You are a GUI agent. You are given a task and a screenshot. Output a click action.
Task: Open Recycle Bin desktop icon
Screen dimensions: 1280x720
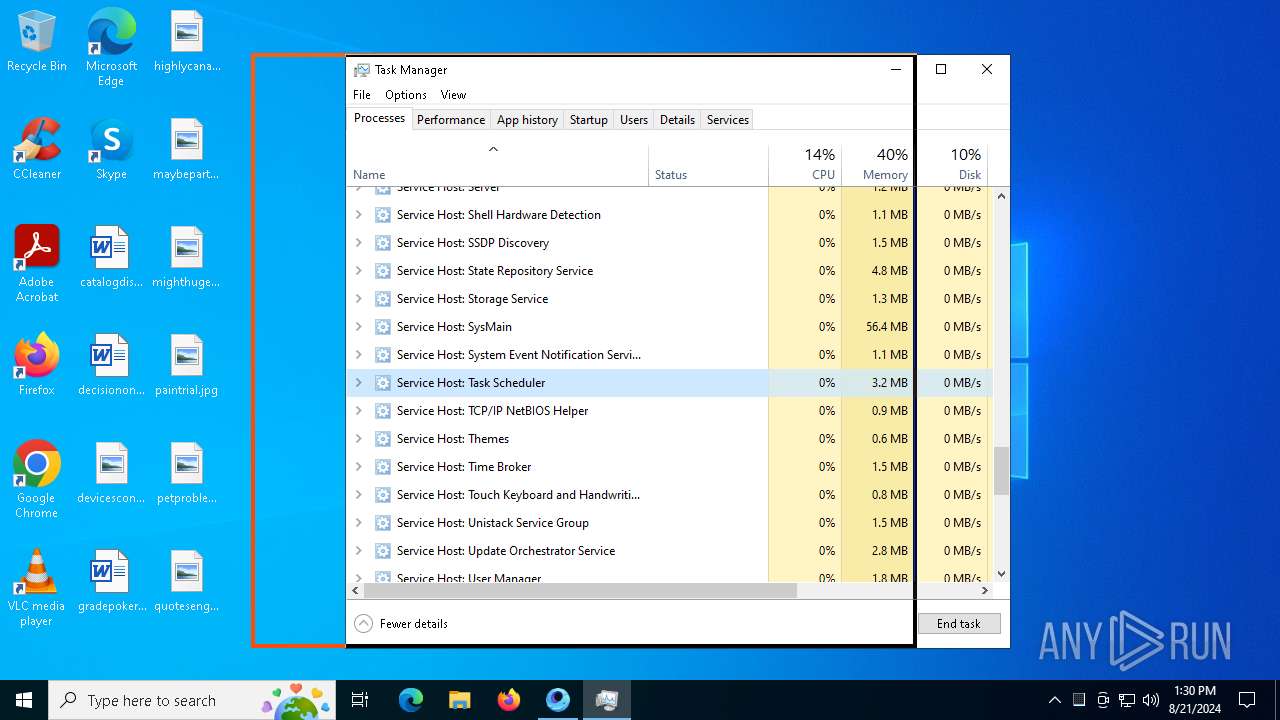point(37,42)
